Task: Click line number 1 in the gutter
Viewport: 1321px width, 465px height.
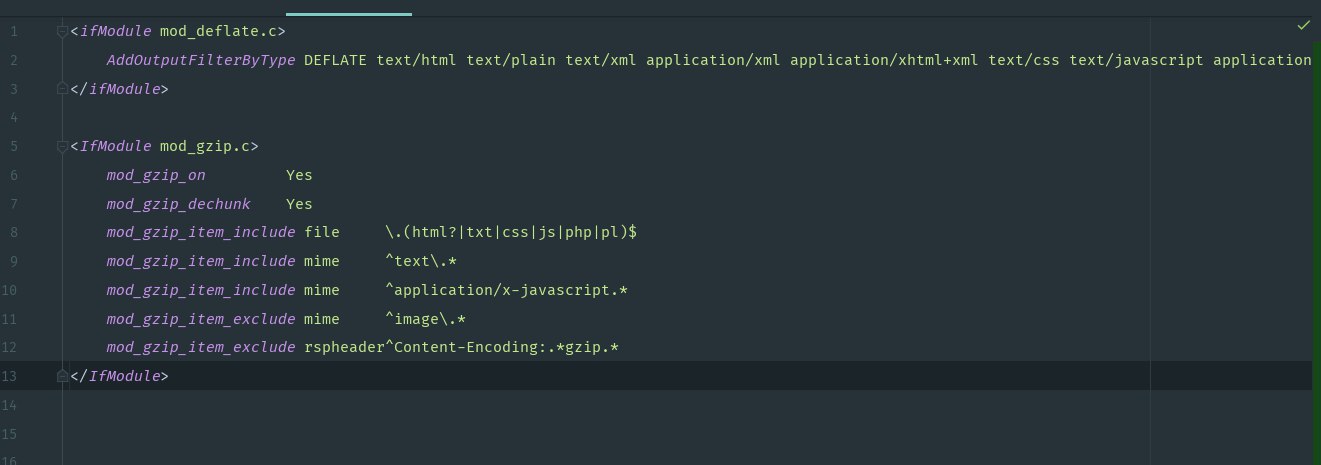Action: 14,32
